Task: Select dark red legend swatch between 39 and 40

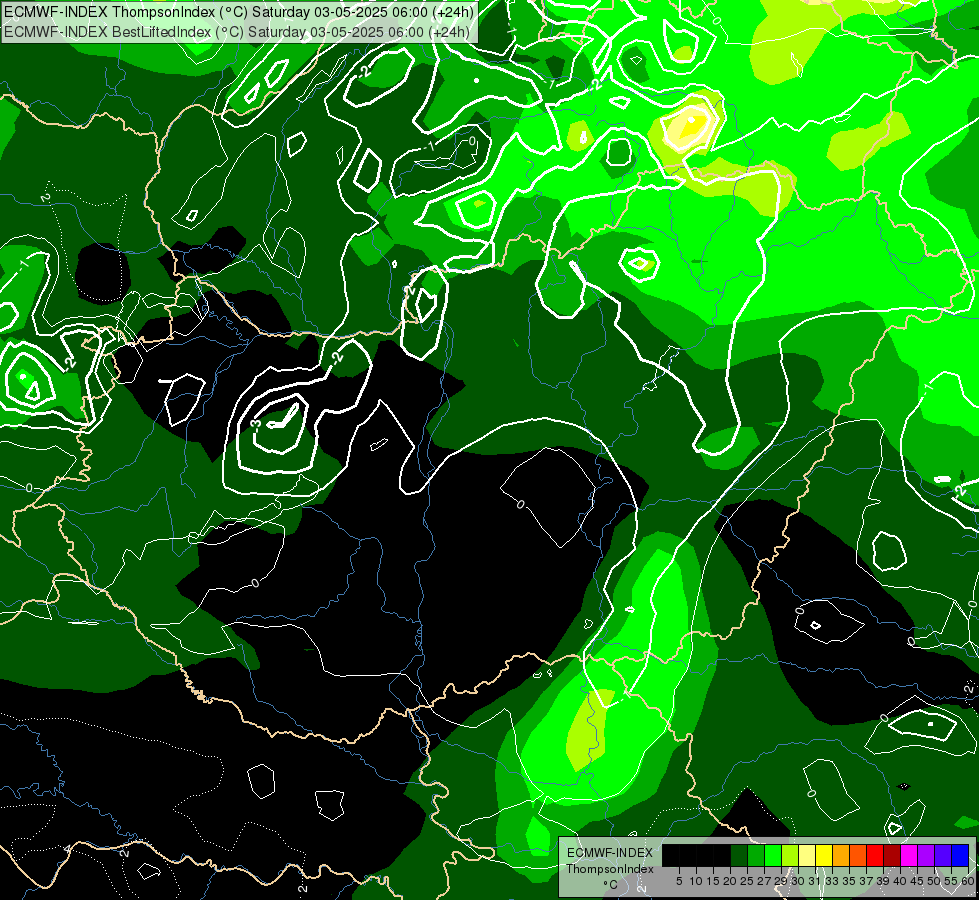Action: (892, 855)
